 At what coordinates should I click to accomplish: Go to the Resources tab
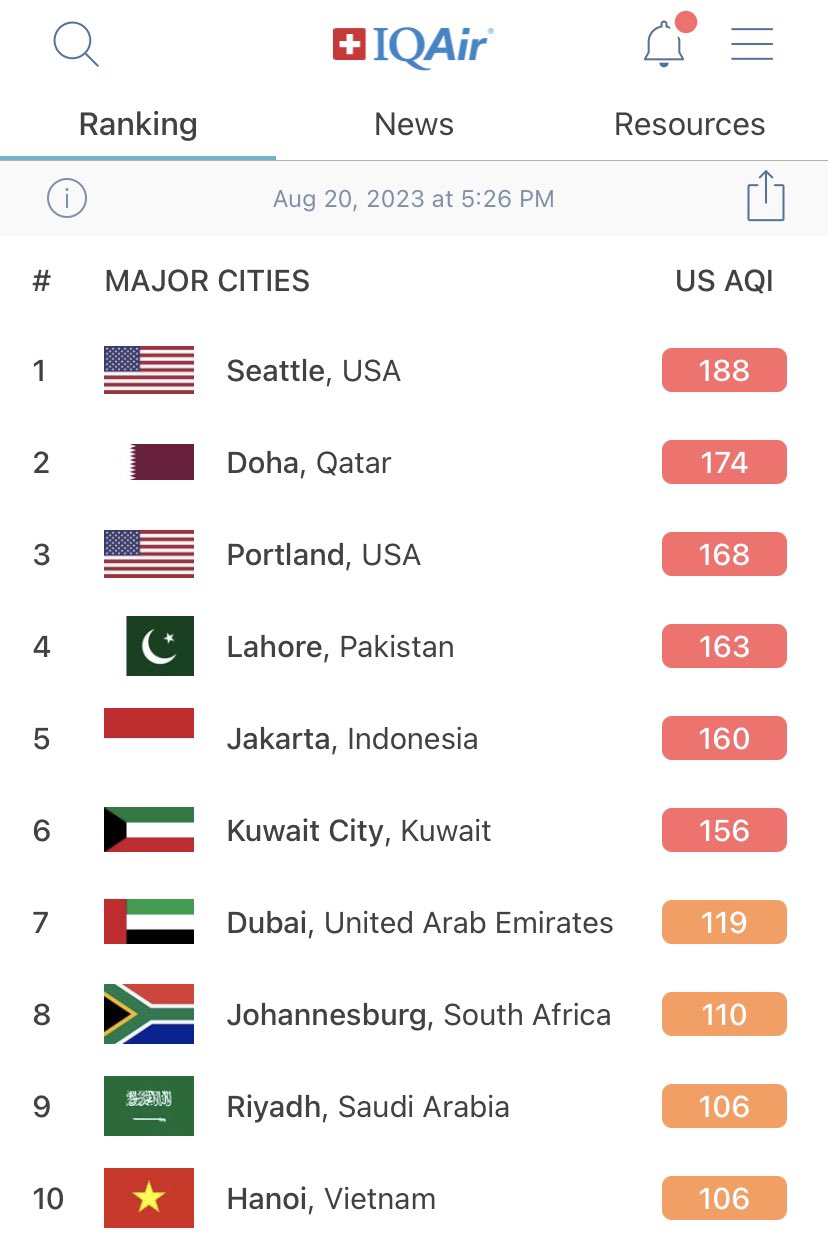(x=689, y=125)
